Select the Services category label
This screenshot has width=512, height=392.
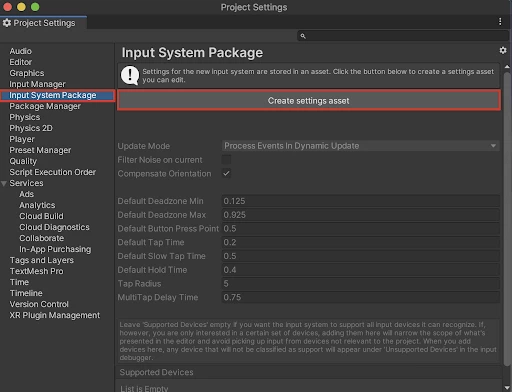click(x=26, y=183)
